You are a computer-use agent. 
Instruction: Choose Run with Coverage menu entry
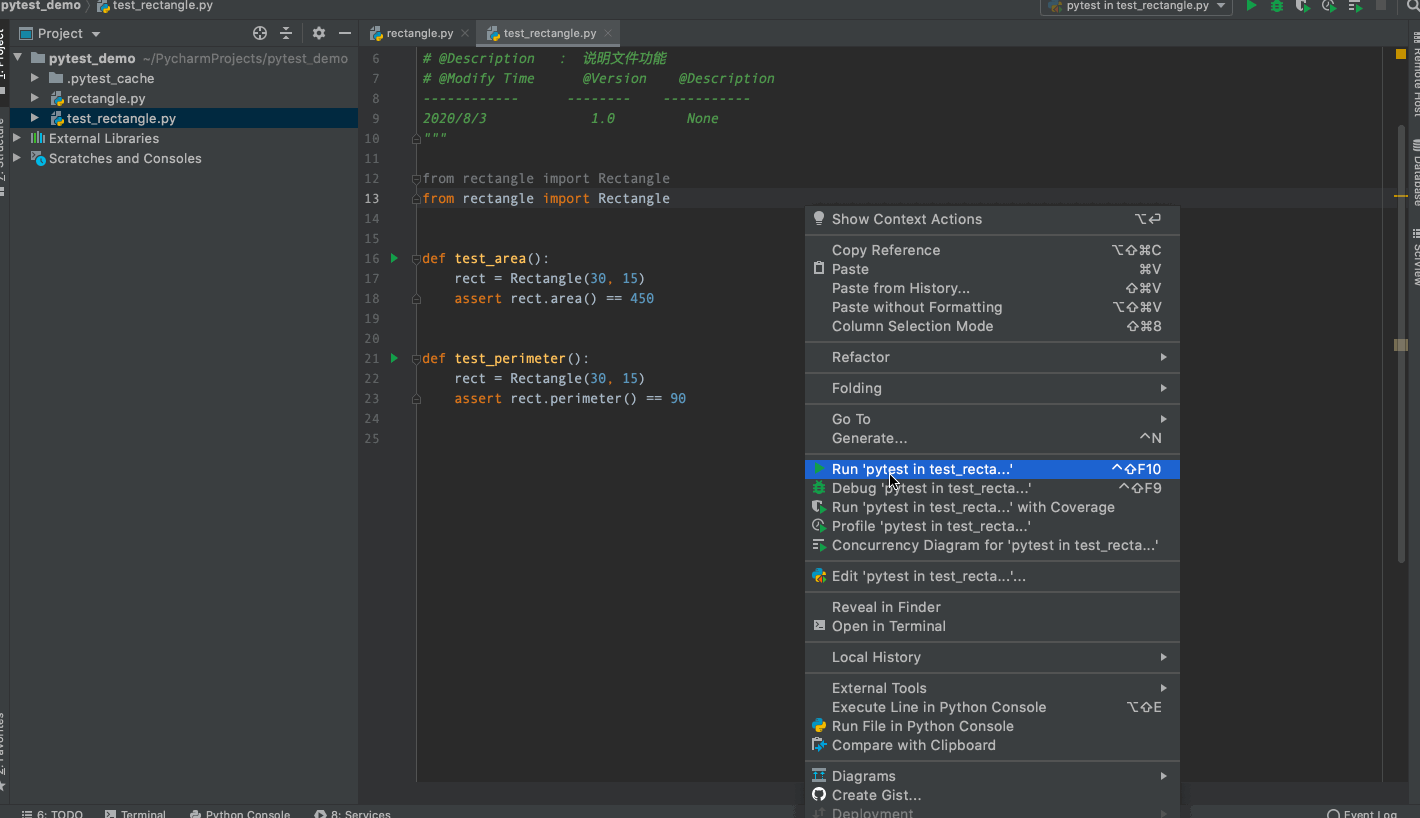[992, 507]
